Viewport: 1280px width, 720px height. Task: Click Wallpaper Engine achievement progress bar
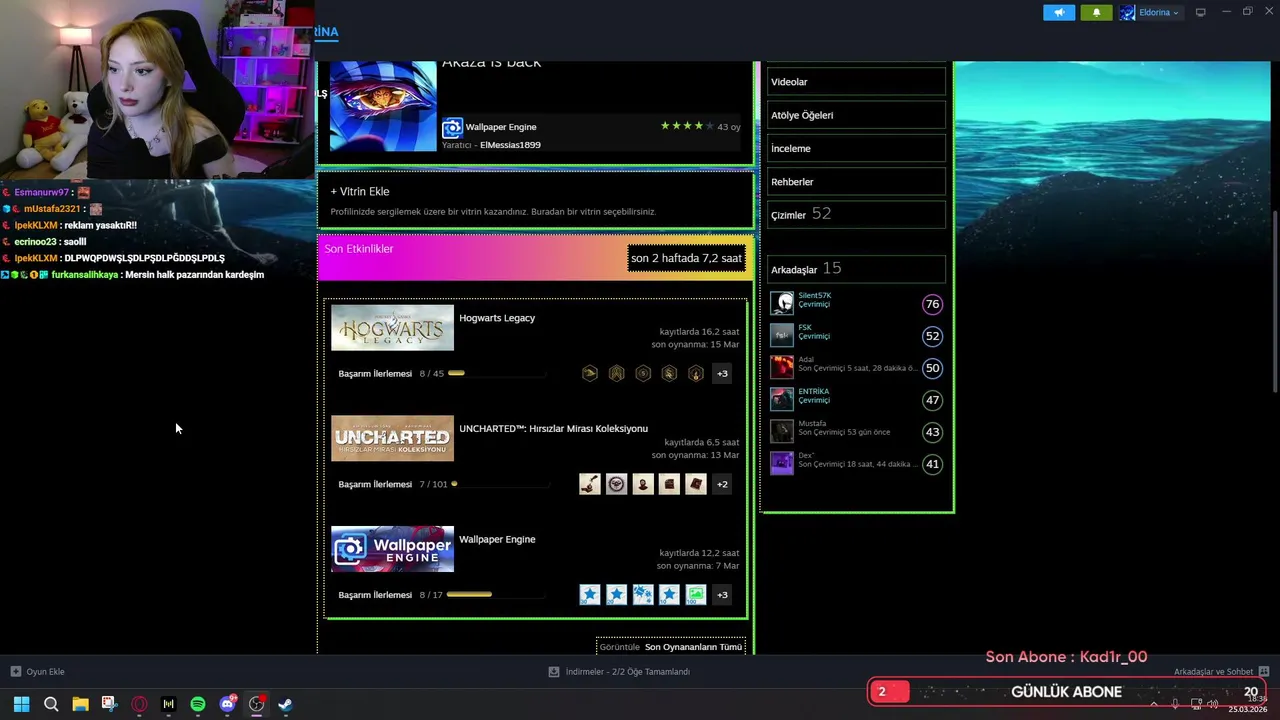click(x=496, y=595)
